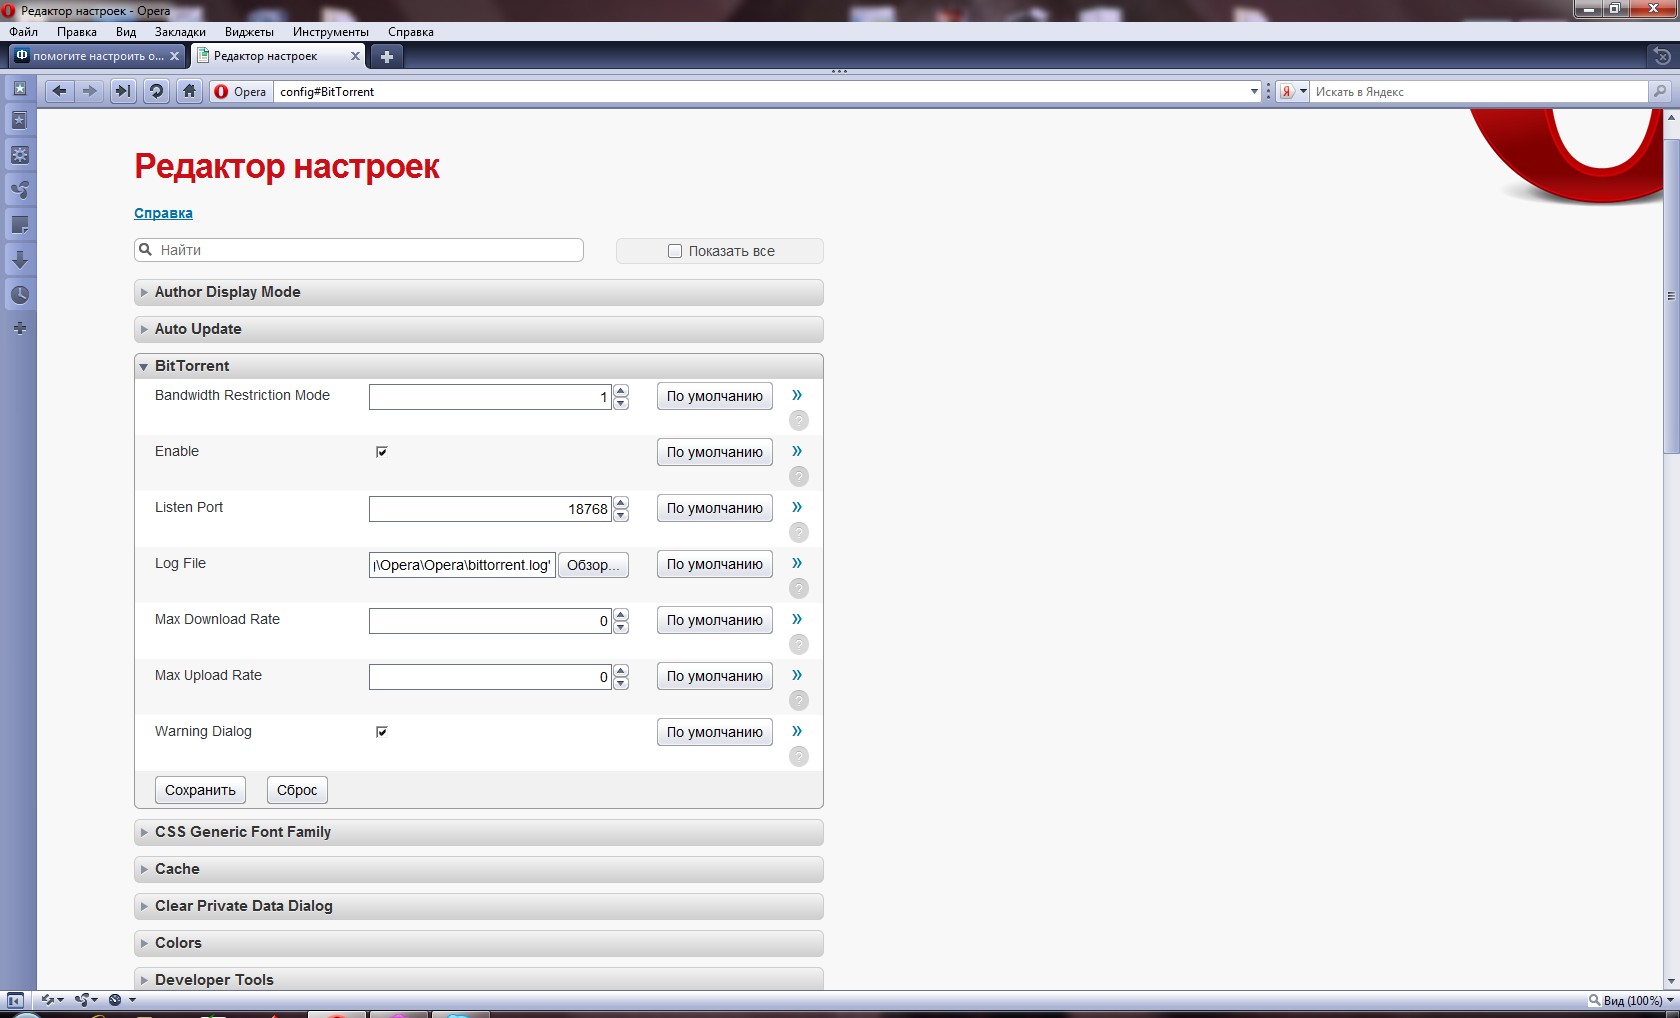Switch to the 'помогите настроить' tab
The height and width of the screenshot is (1018, 1680).
click(x=96, y=56)
